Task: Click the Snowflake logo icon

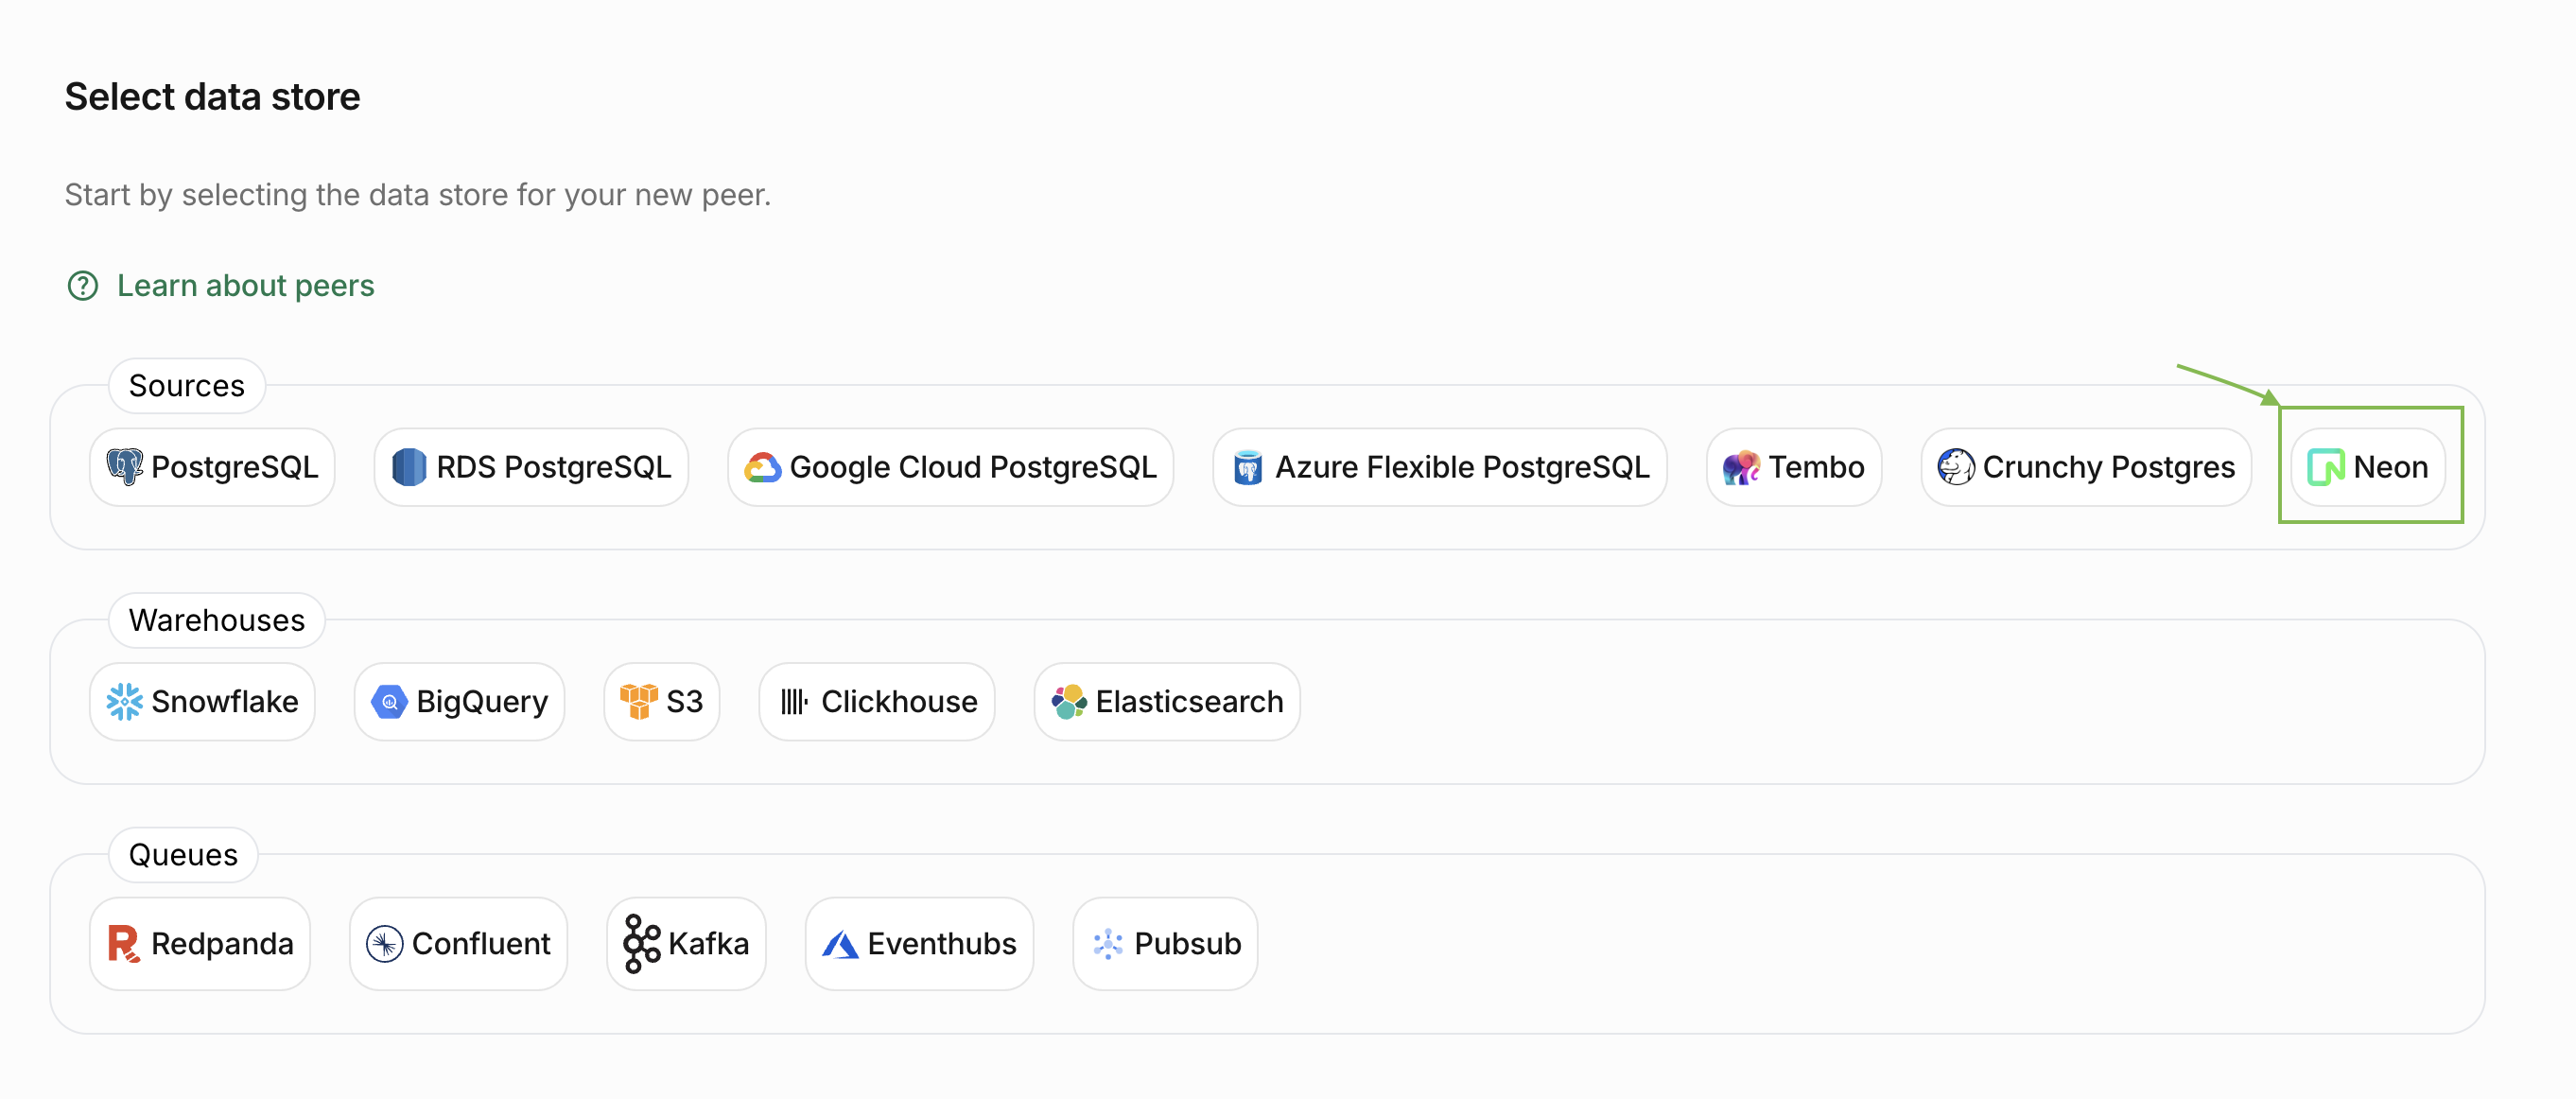Action: coord(125,701)
